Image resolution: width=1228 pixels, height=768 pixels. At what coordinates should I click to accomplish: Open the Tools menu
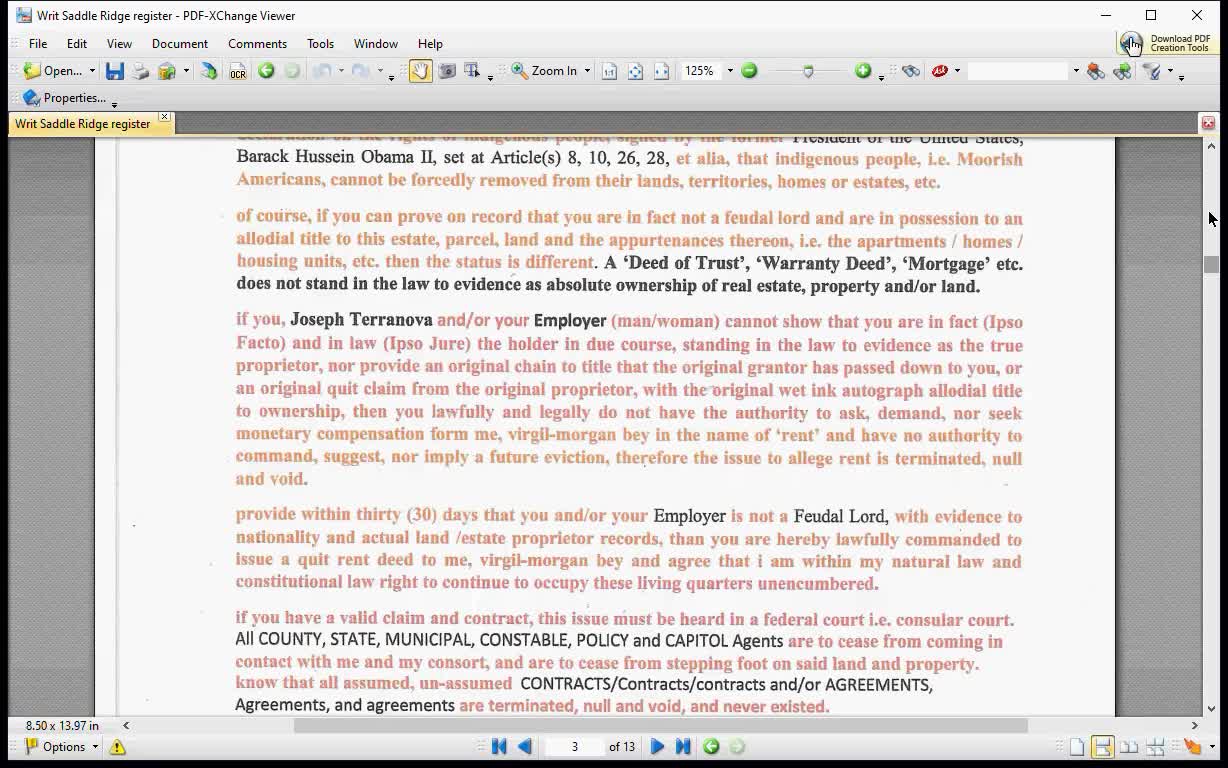point(320,44)
